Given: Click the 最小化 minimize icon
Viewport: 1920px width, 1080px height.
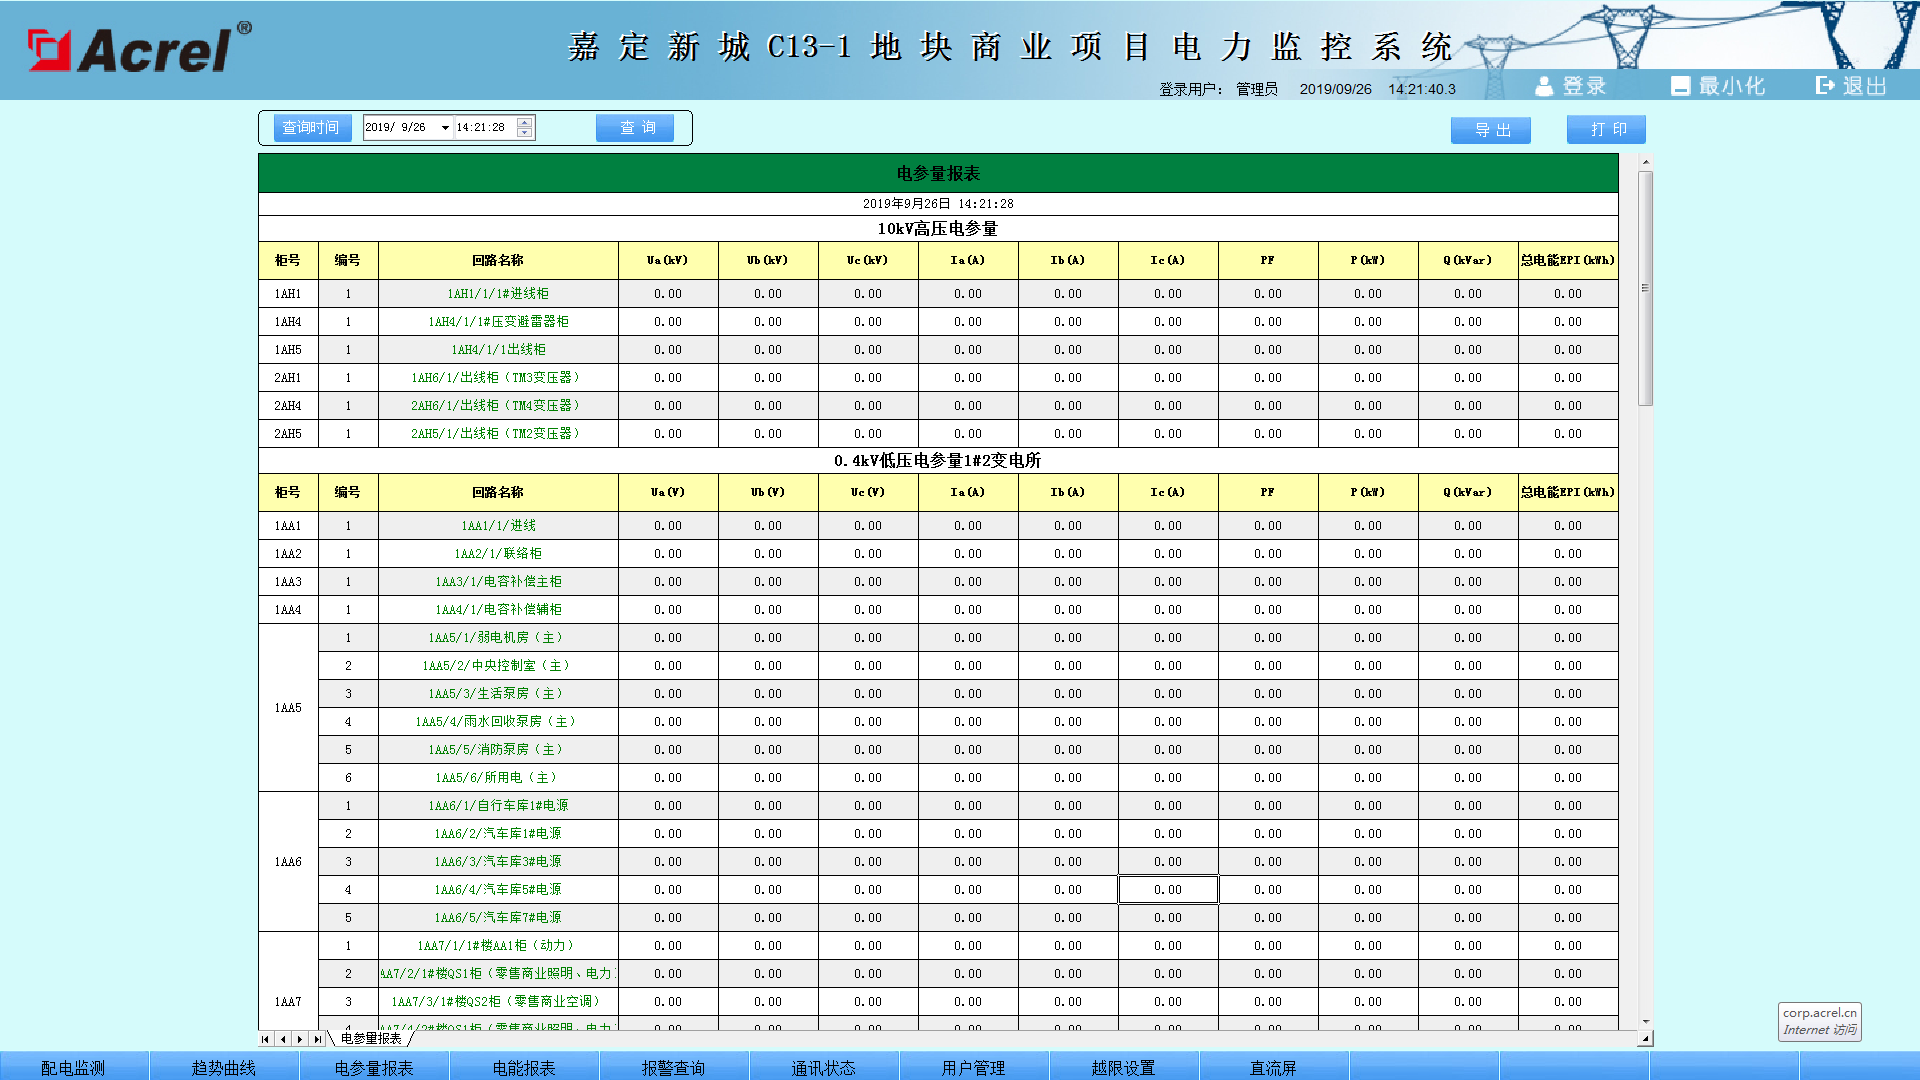Looking at the screenshot, I should tap(1680, 86).
